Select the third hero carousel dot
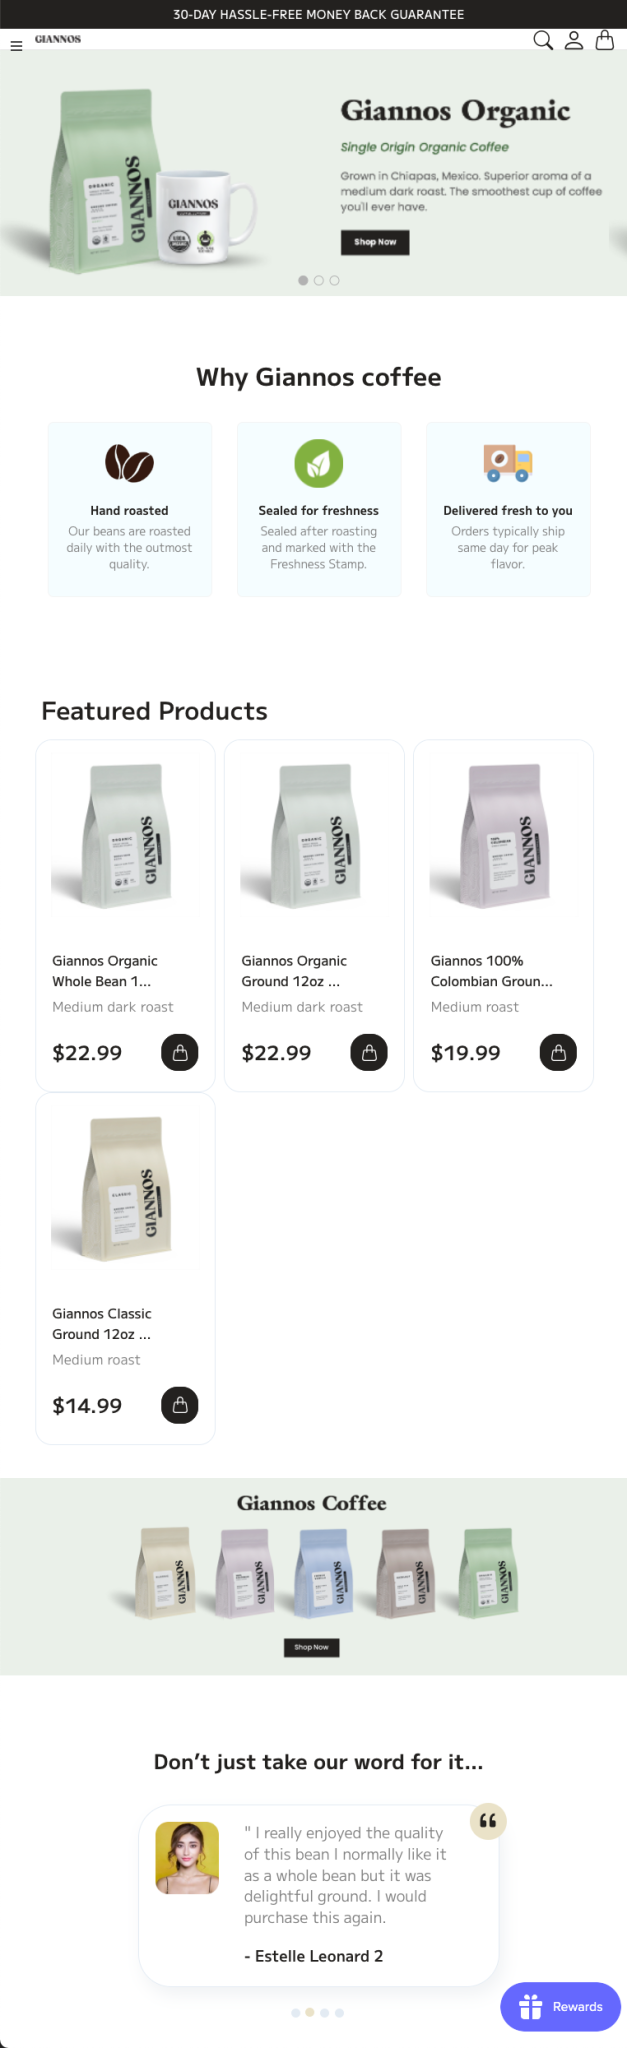 [x=334, y=281]
